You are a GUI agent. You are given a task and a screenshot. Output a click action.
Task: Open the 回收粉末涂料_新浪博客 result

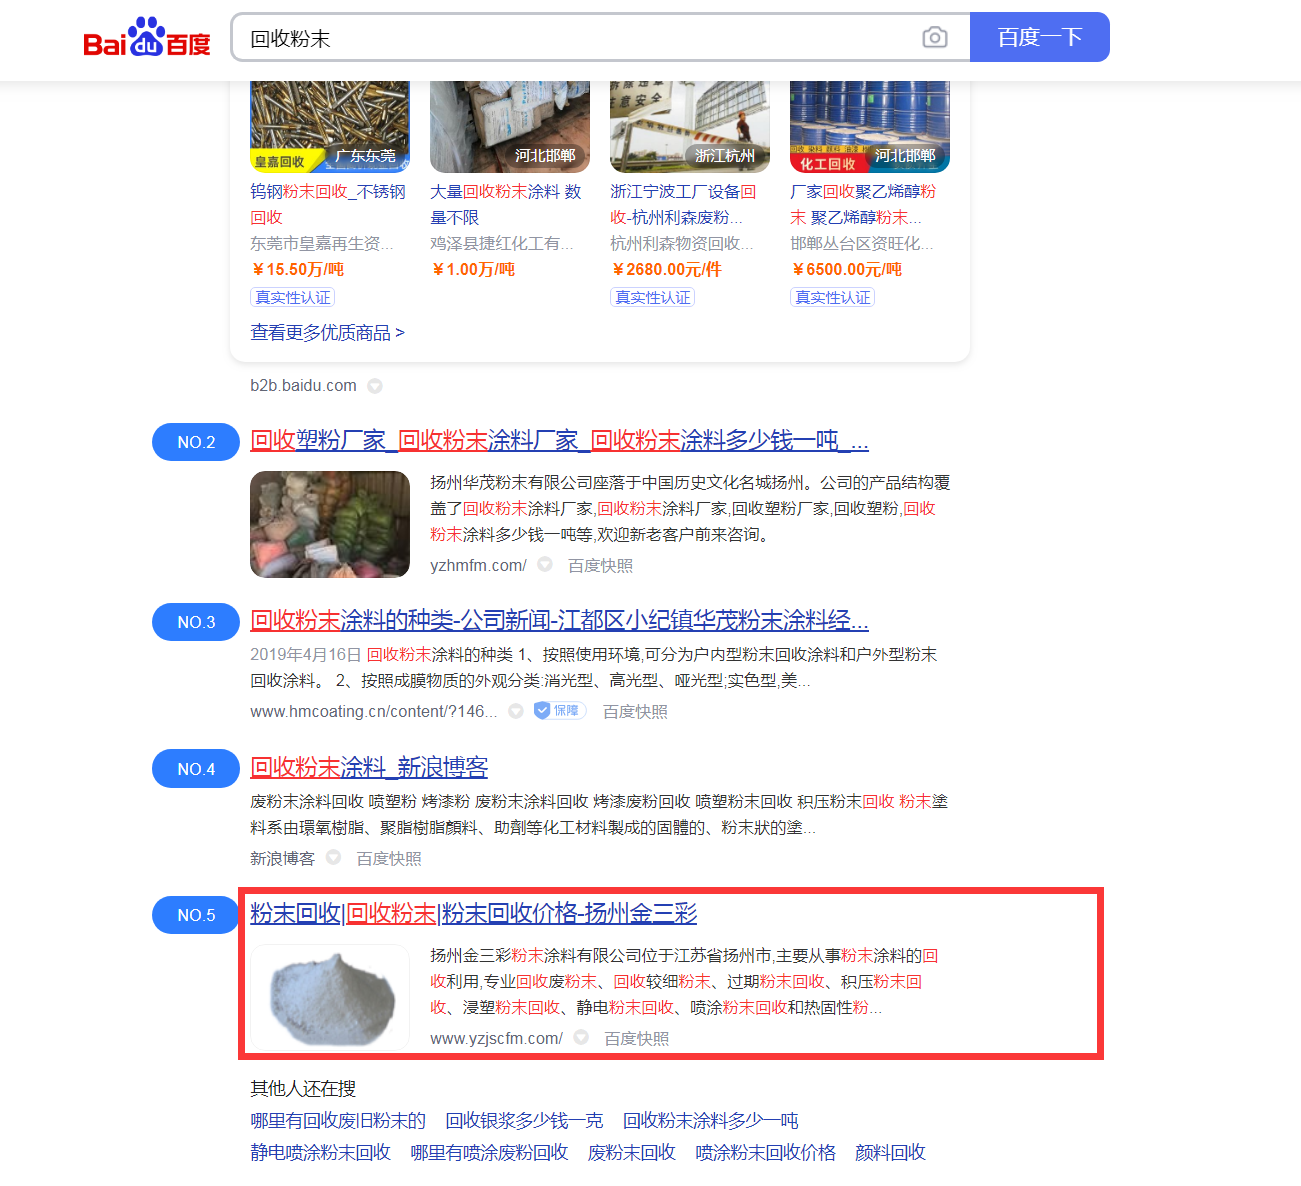click(369, 767)
